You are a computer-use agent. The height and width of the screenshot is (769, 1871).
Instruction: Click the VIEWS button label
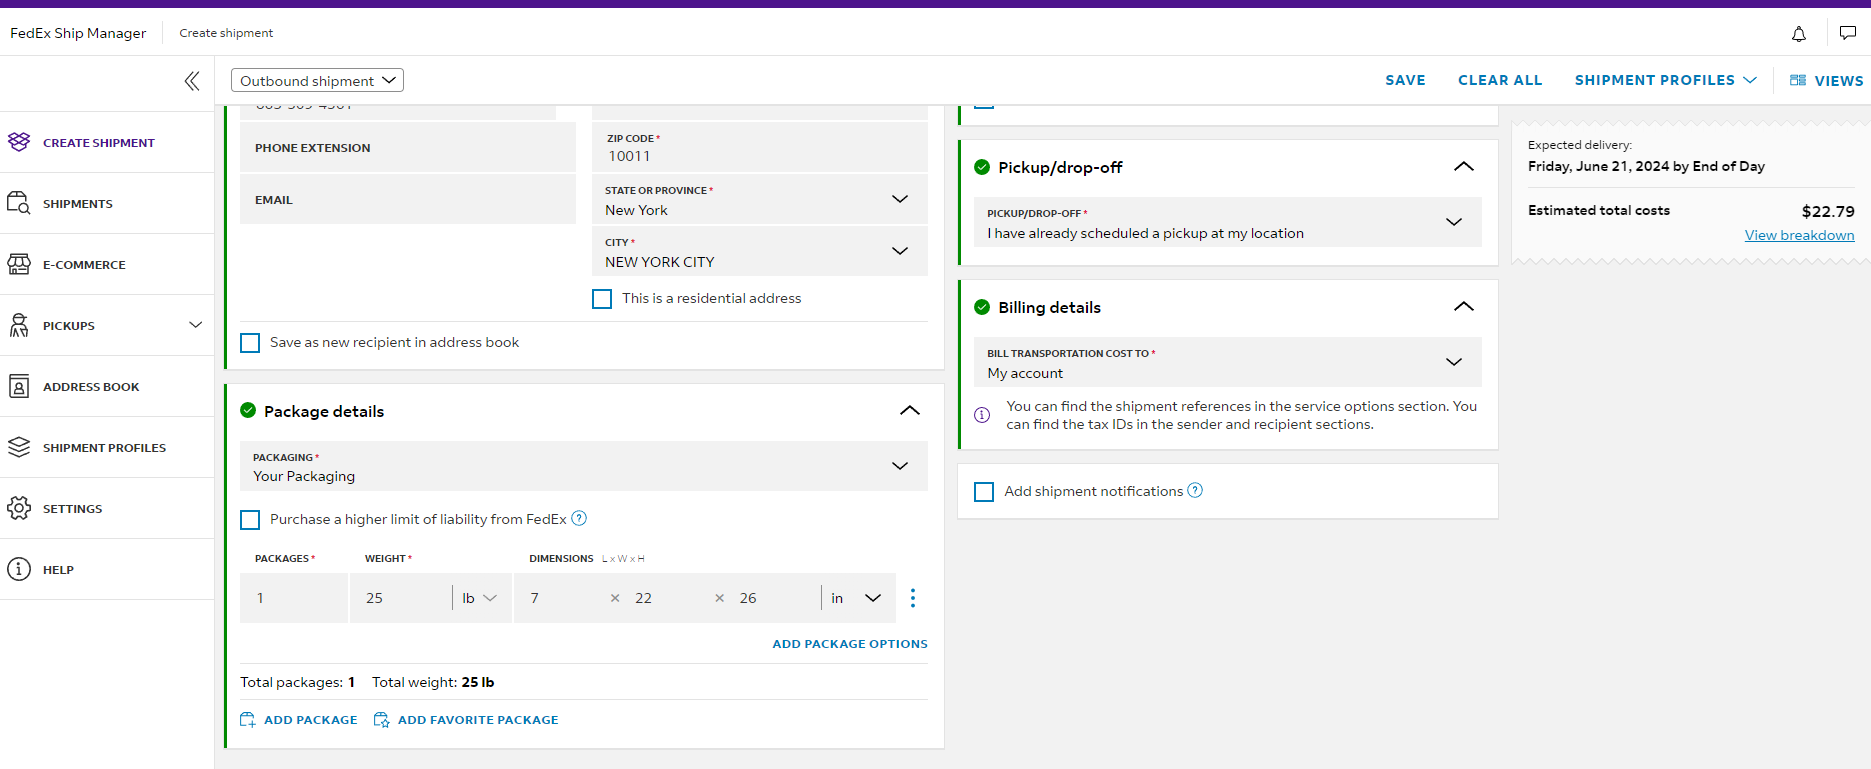pos(1839,81)
